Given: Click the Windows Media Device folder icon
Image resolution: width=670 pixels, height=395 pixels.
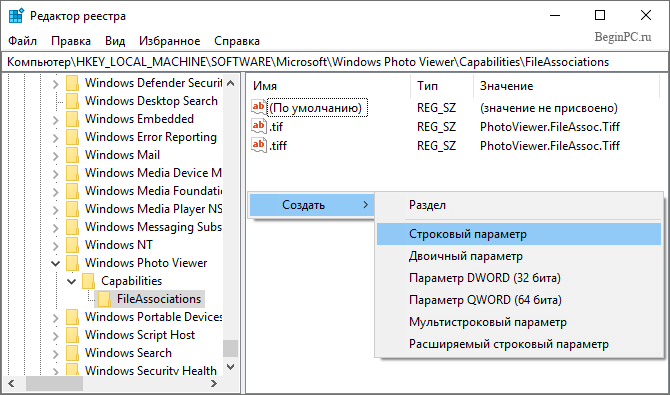Looking at the screenshot, I should click(73, 173).
